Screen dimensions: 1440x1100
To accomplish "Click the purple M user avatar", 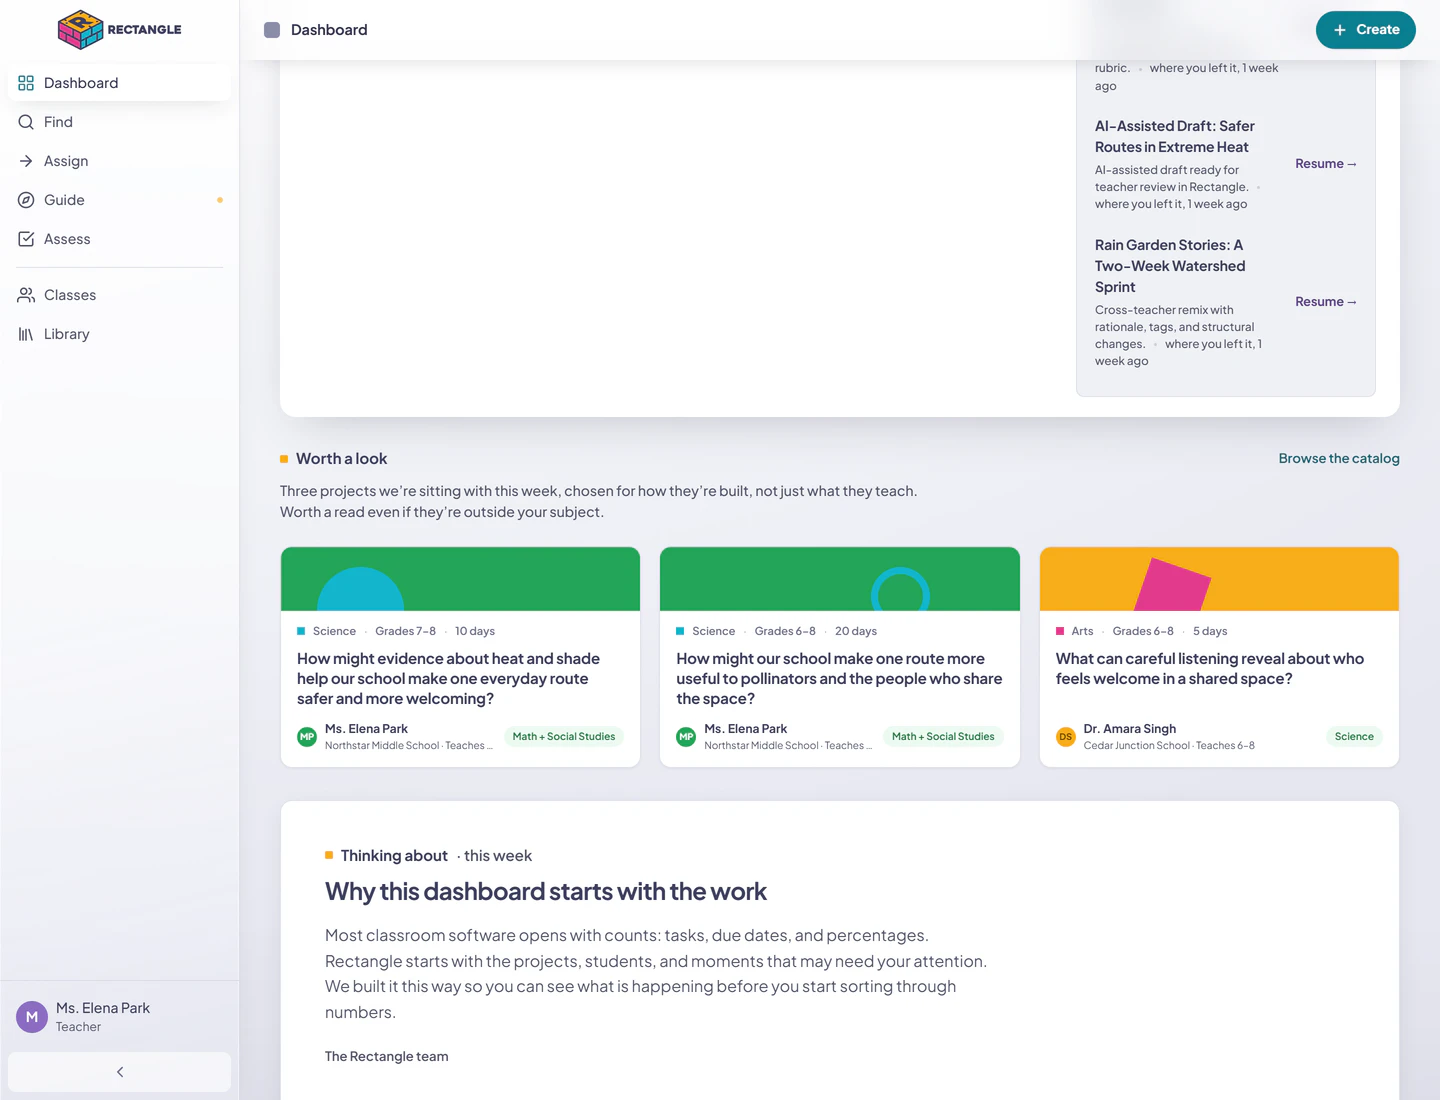I will (x=32, y=1017).
